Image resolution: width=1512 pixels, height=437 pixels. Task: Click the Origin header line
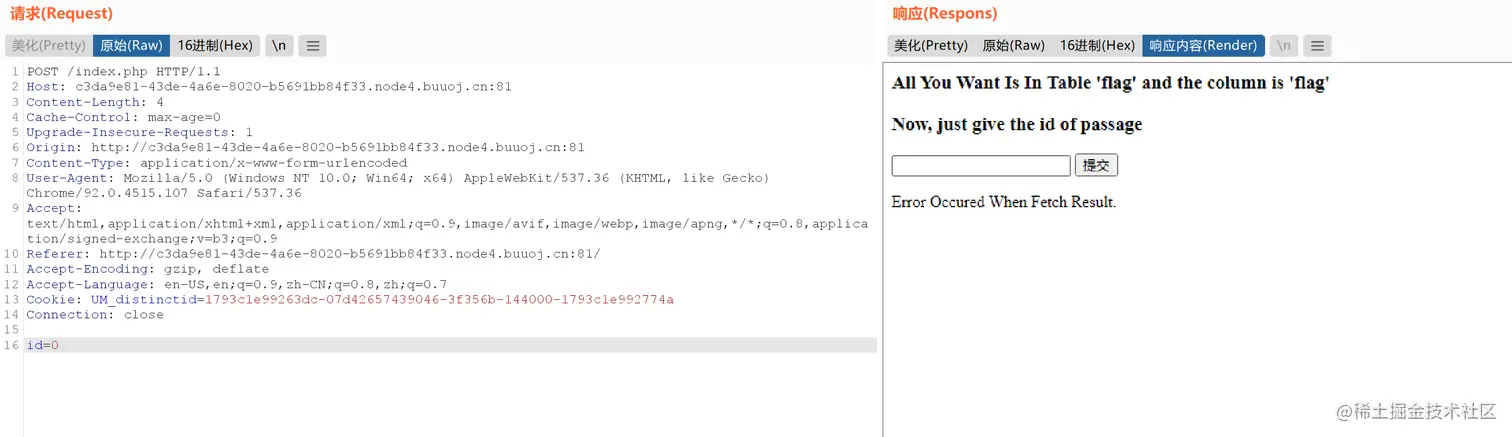click(306, 147)
